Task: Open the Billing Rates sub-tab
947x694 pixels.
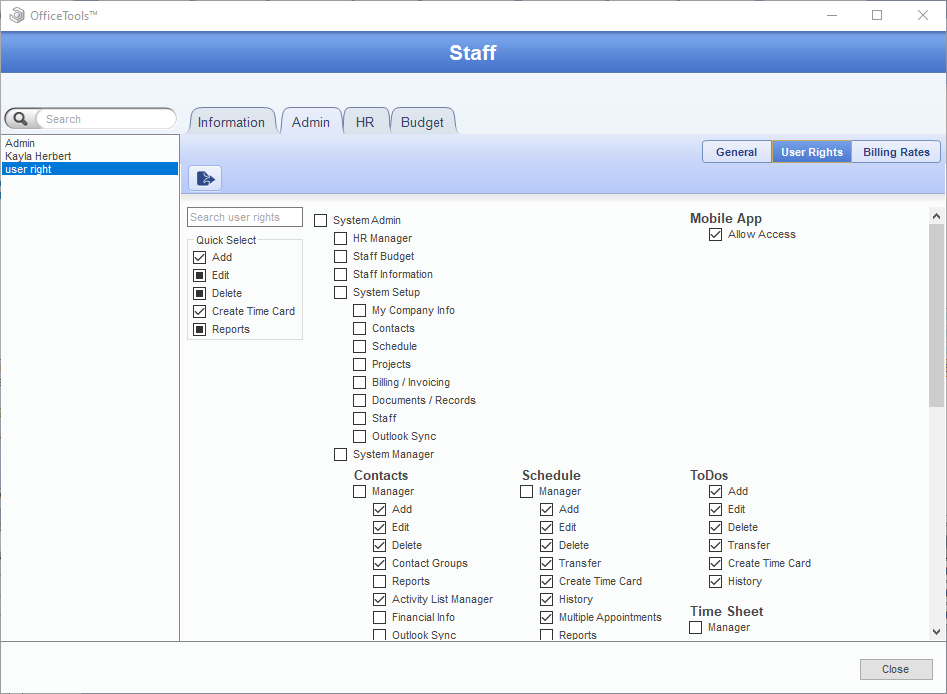Action: [896, 152]
